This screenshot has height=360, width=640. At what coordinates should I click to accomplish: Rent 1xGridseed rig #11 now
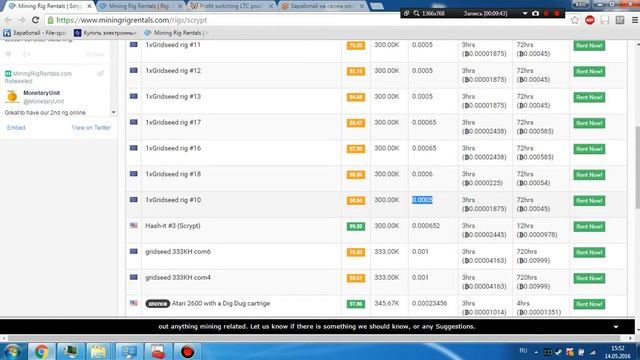click(589, 46)
